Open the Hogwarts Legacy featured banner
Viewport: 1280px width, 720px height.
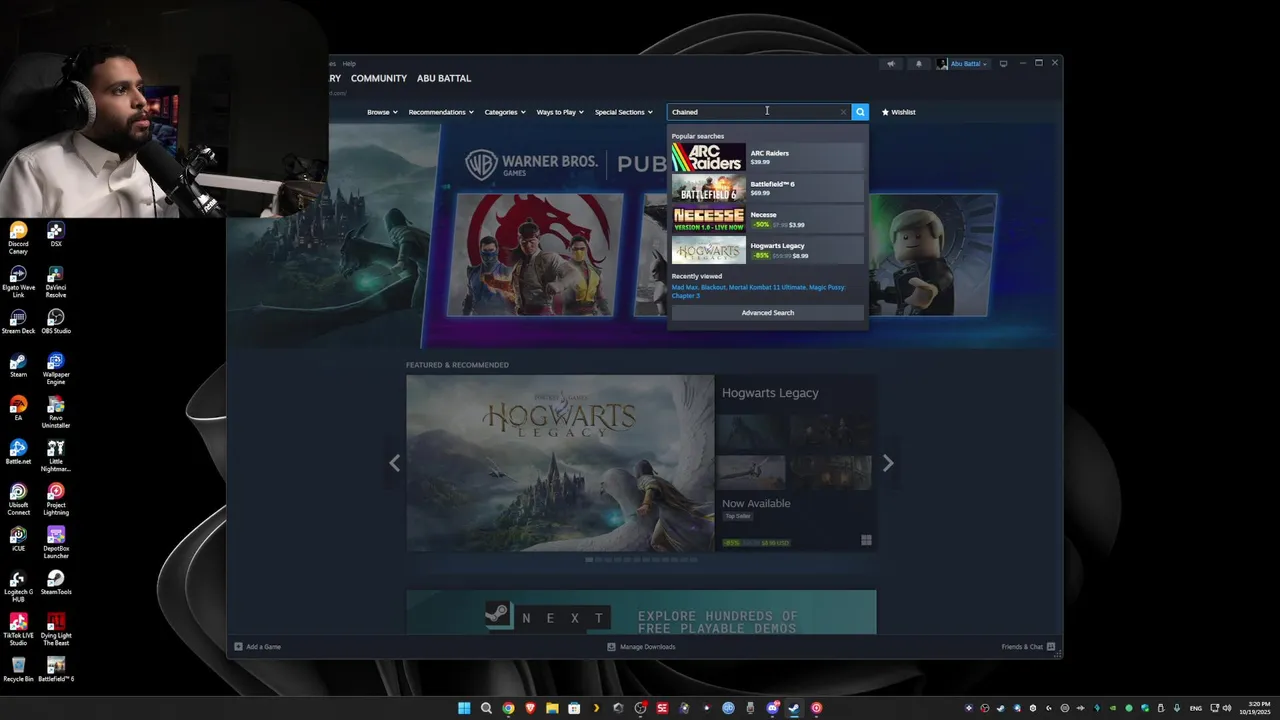(x=560, y=463)
